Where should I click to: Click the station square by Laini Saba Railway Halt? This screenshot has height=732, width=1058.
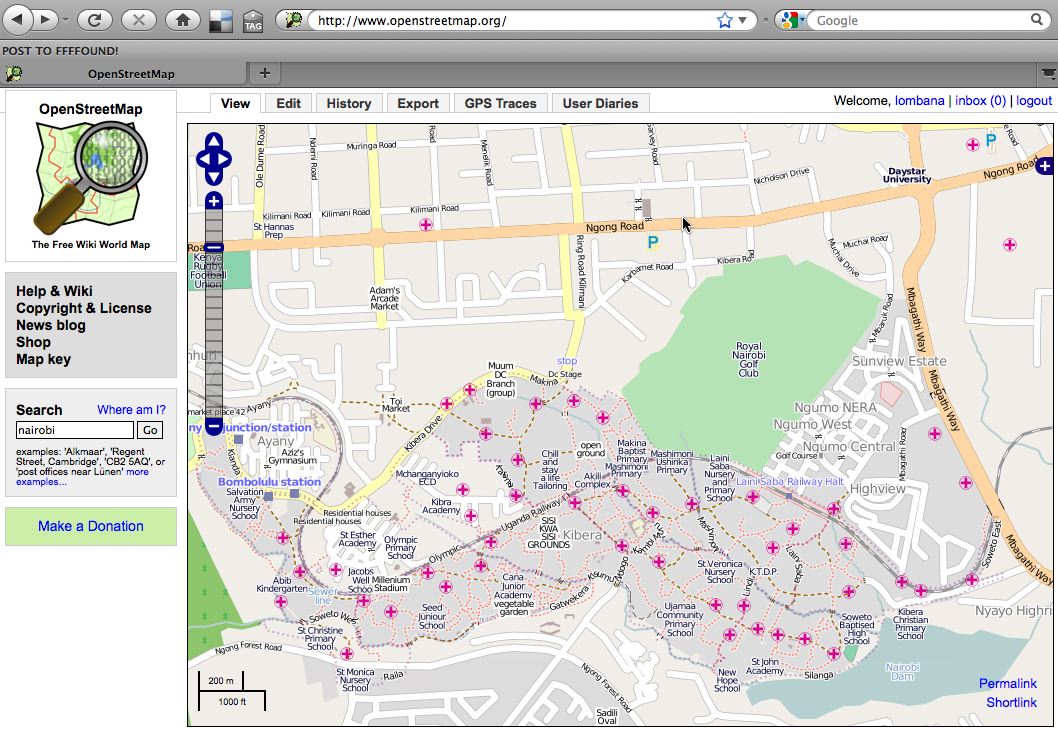coord(789,496)
